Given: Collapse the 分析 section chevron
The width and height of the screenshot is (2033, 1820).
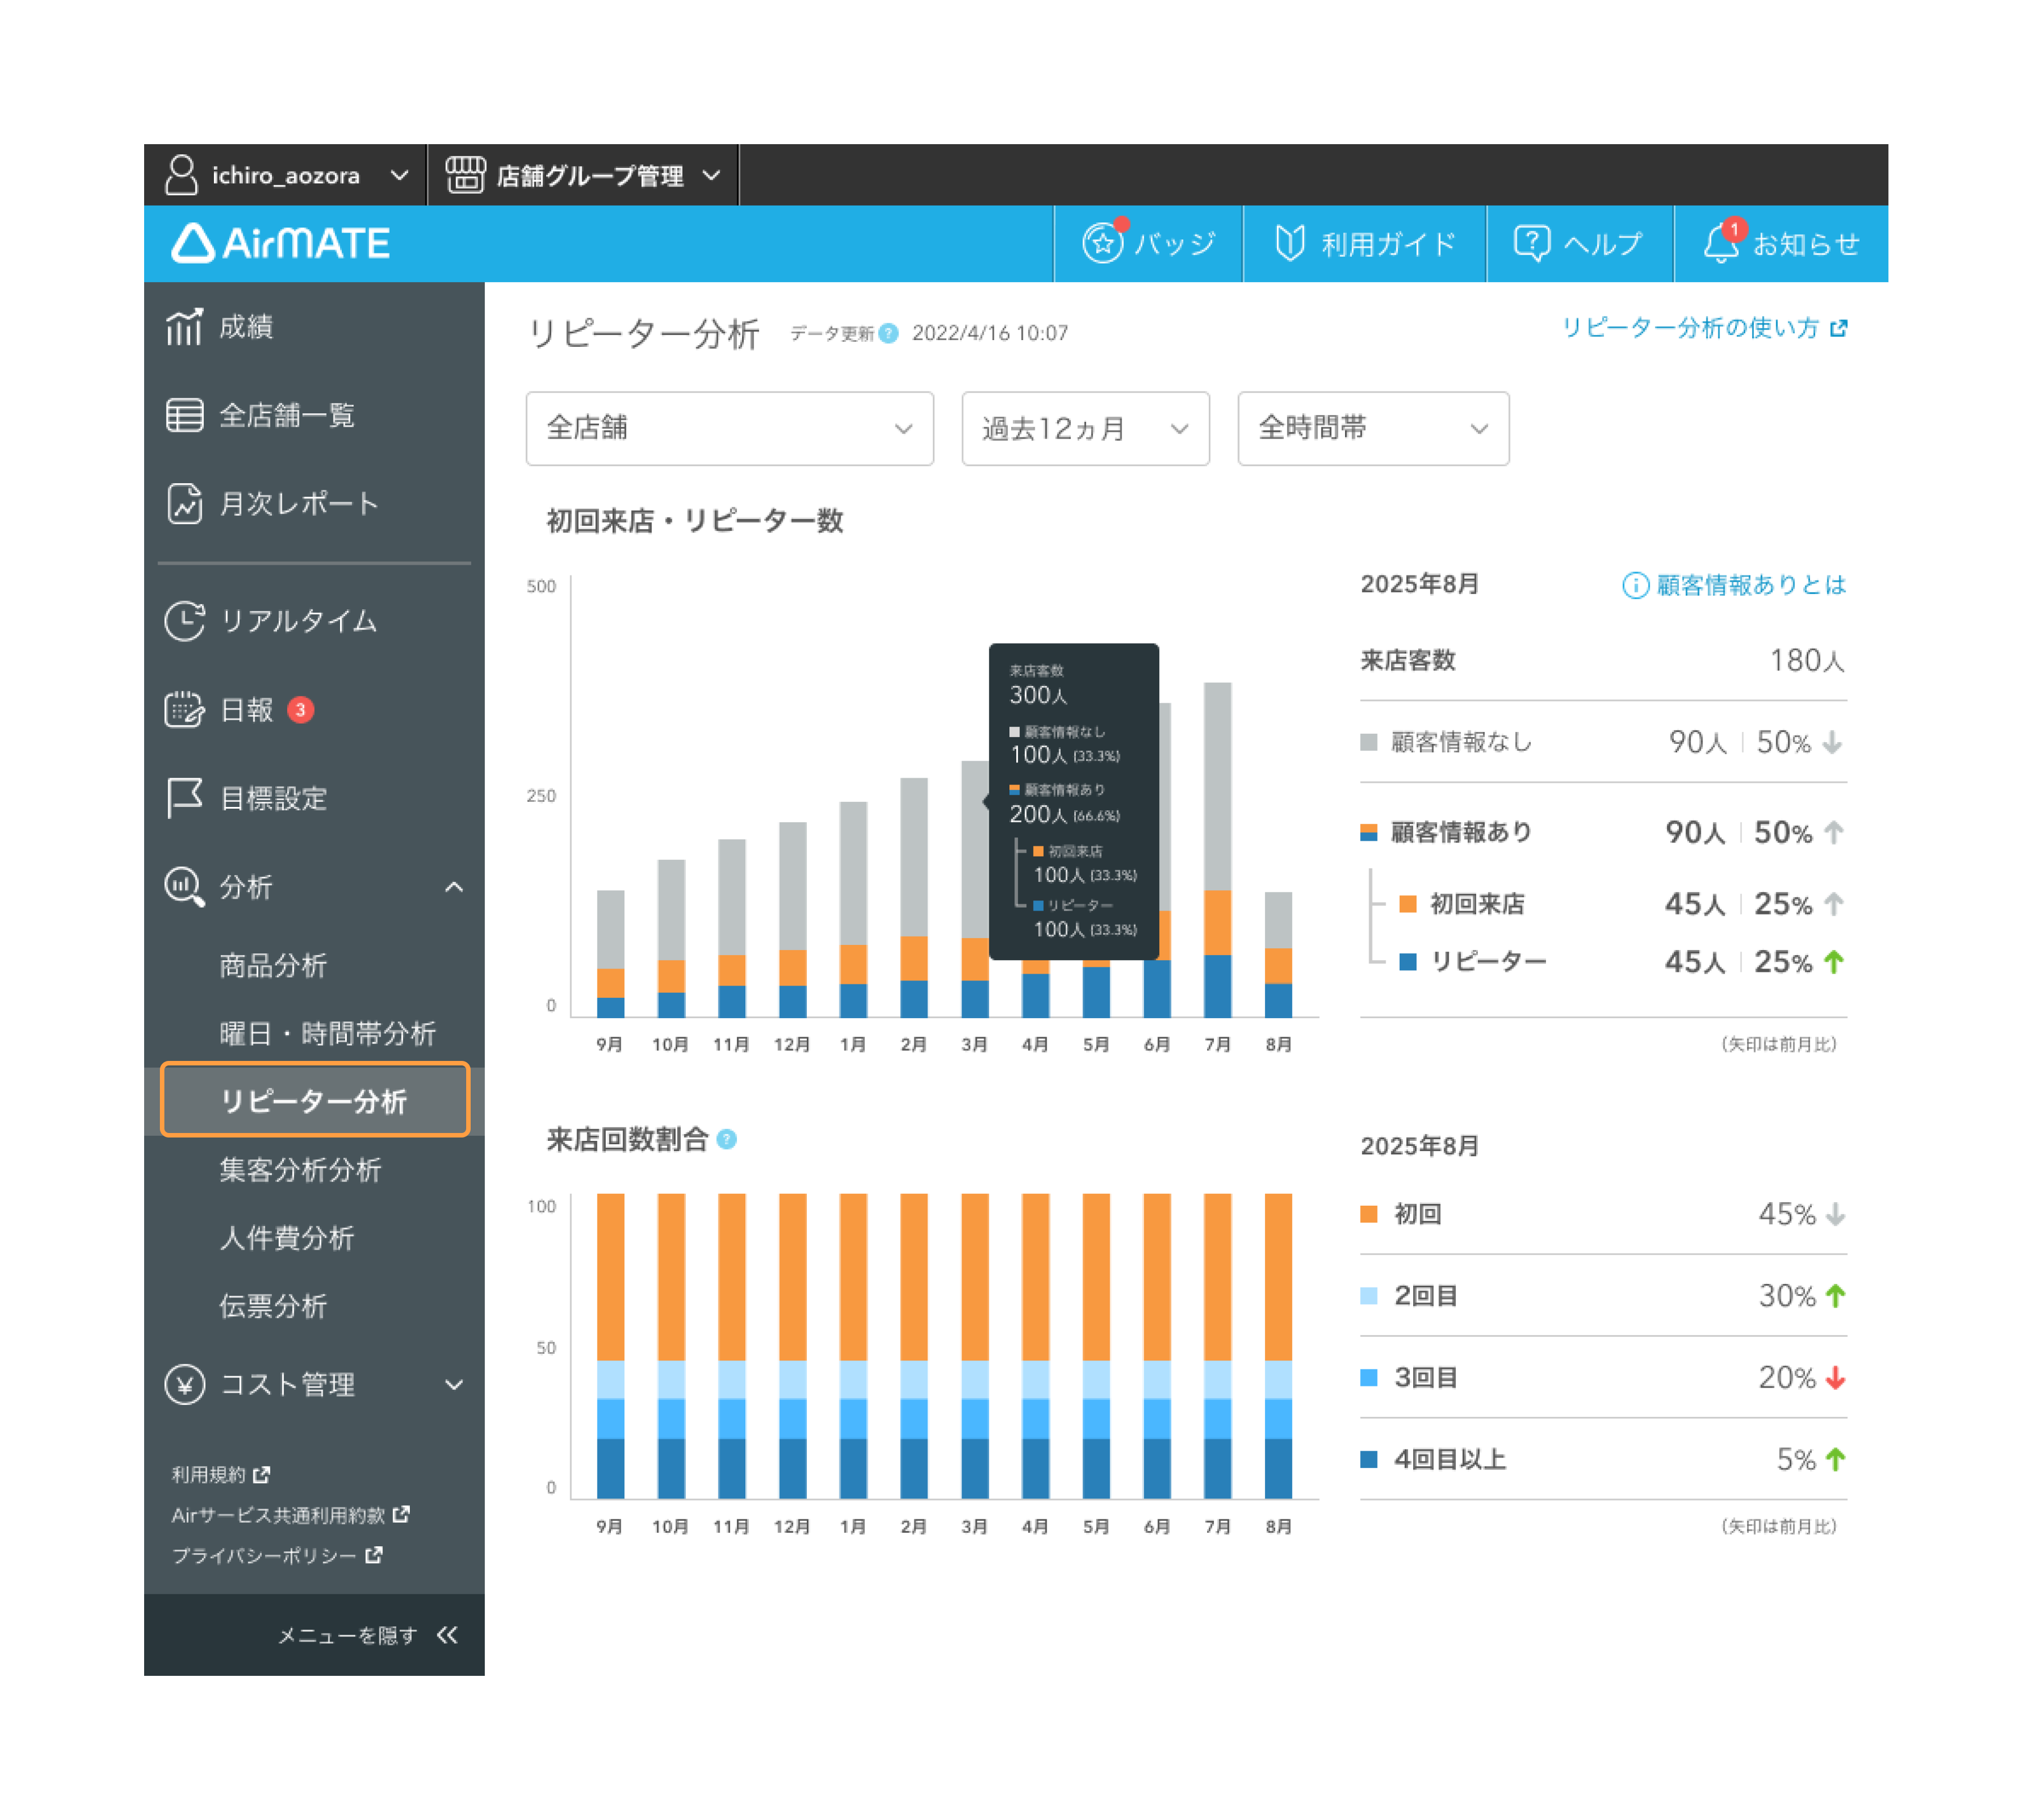Looking at the screenshot, I should [x=454, y=887].
